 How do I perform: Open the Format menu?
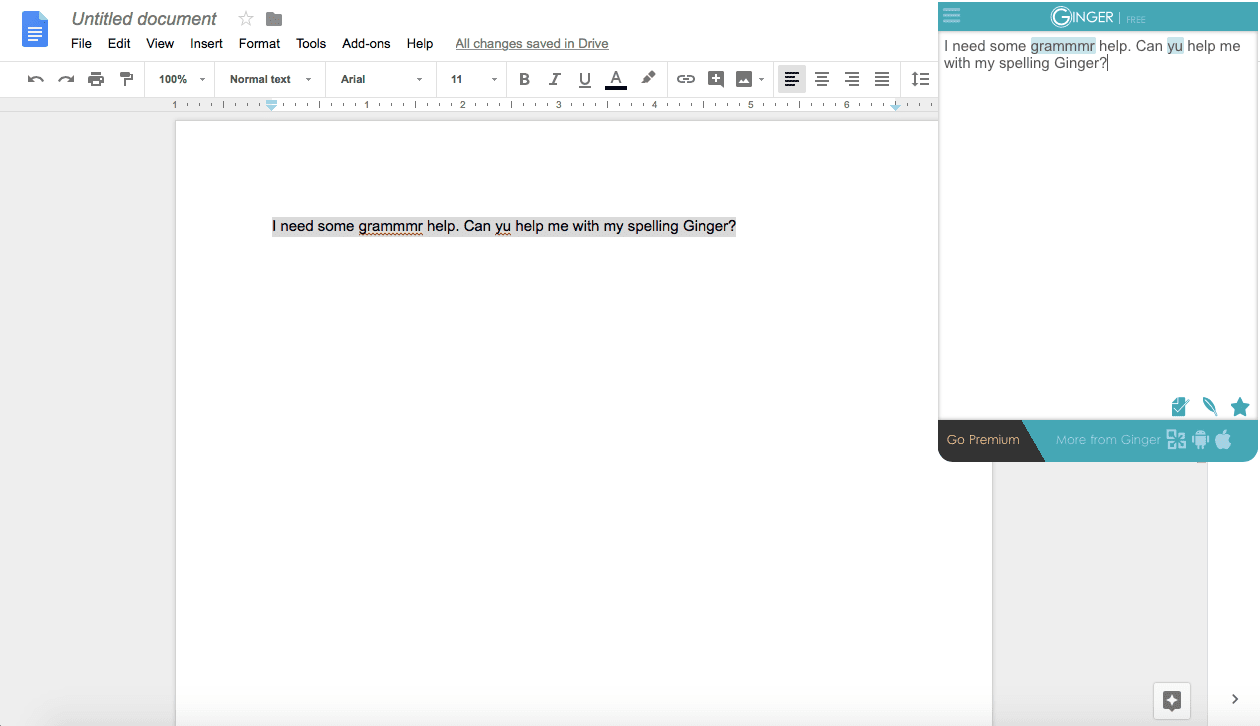[x=259, y=43]
